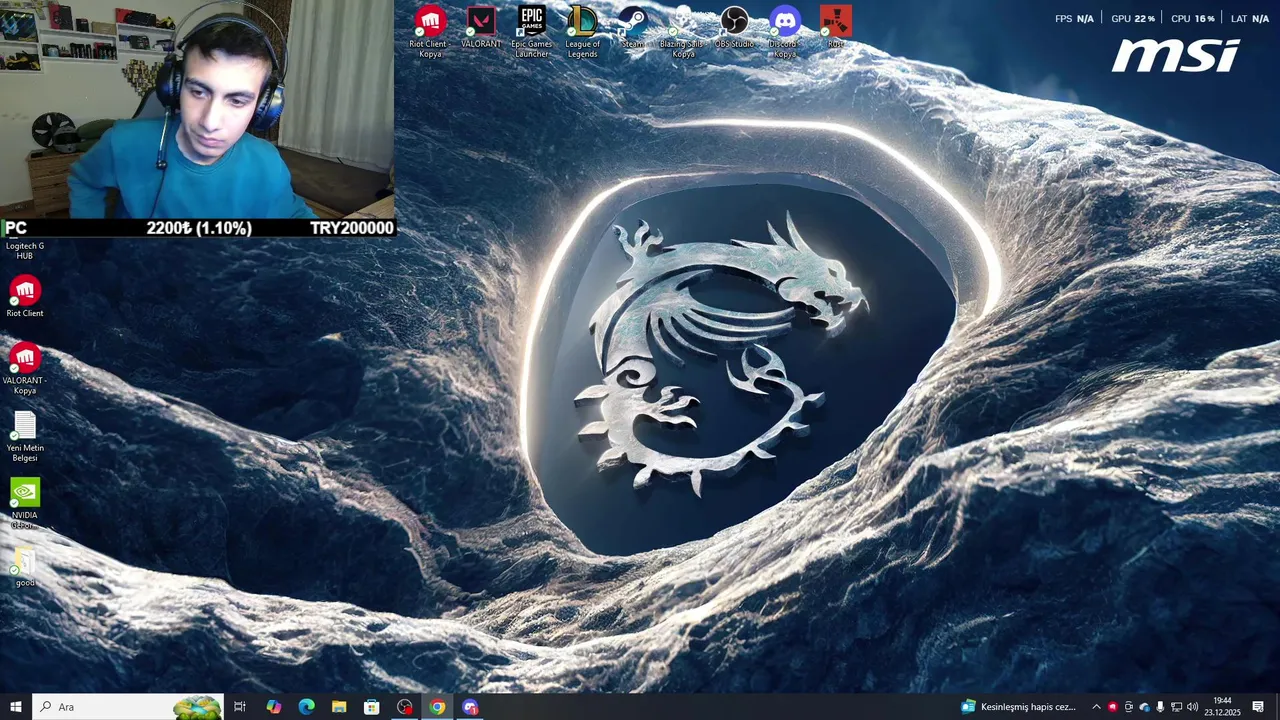Open the notification Action Center

1258,707
